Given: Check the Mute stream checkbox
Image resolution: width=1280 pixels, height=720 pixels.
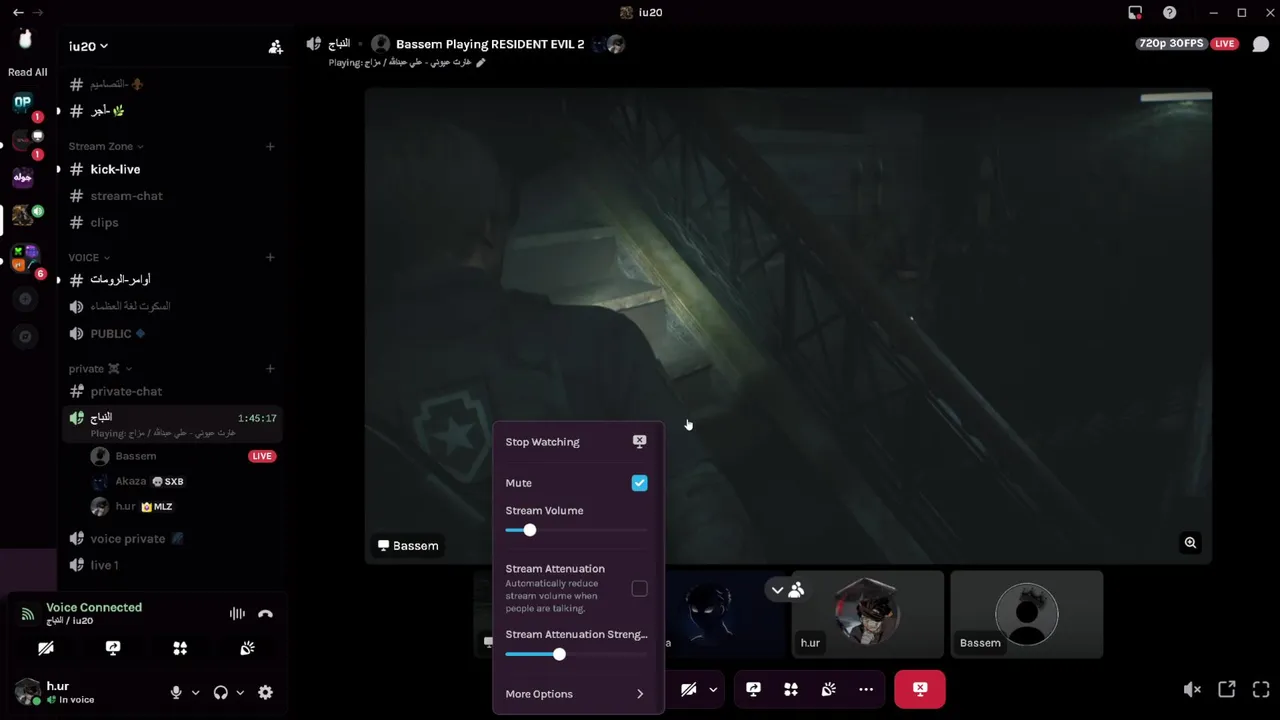Looking at the screenshot, I should 639,483.
